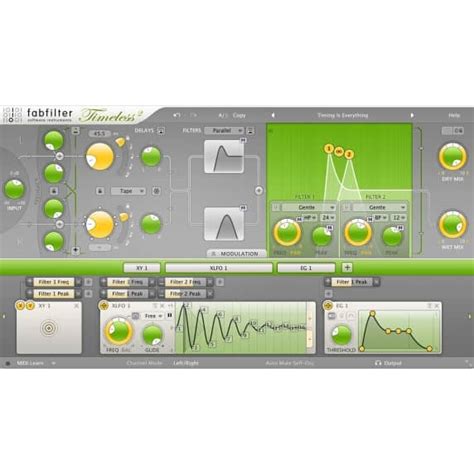Toggle the right button above Dry Mix knob
Viewport: 474px width, 474px height.
(458, 131)
